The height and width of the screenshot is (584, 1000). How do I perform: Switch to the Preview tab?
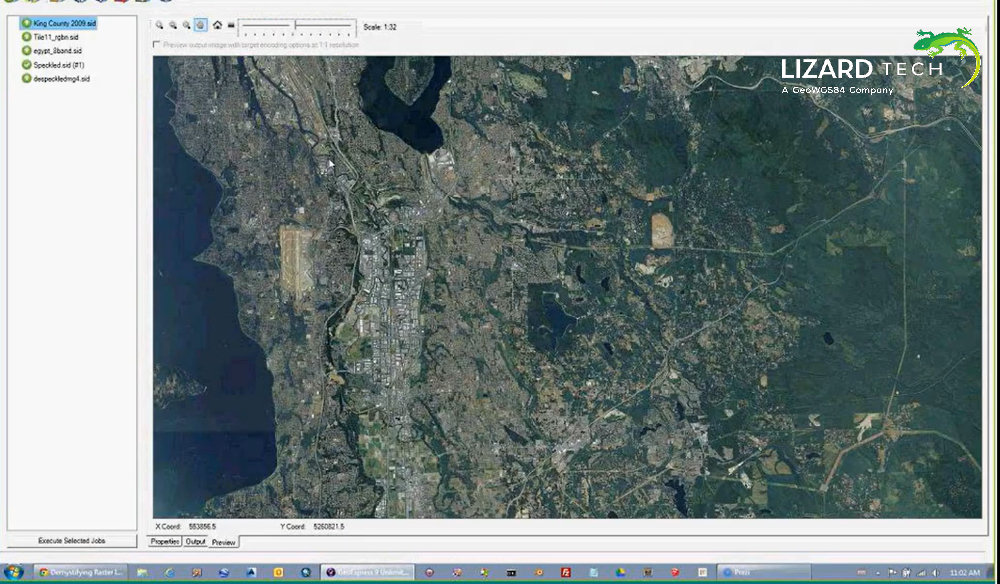coord(224,542)
